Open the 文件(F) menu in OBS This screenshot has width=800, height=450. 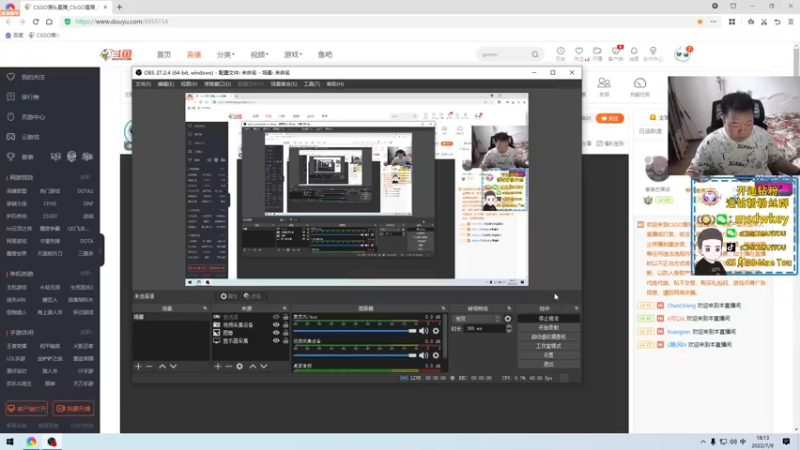(143, 84)
